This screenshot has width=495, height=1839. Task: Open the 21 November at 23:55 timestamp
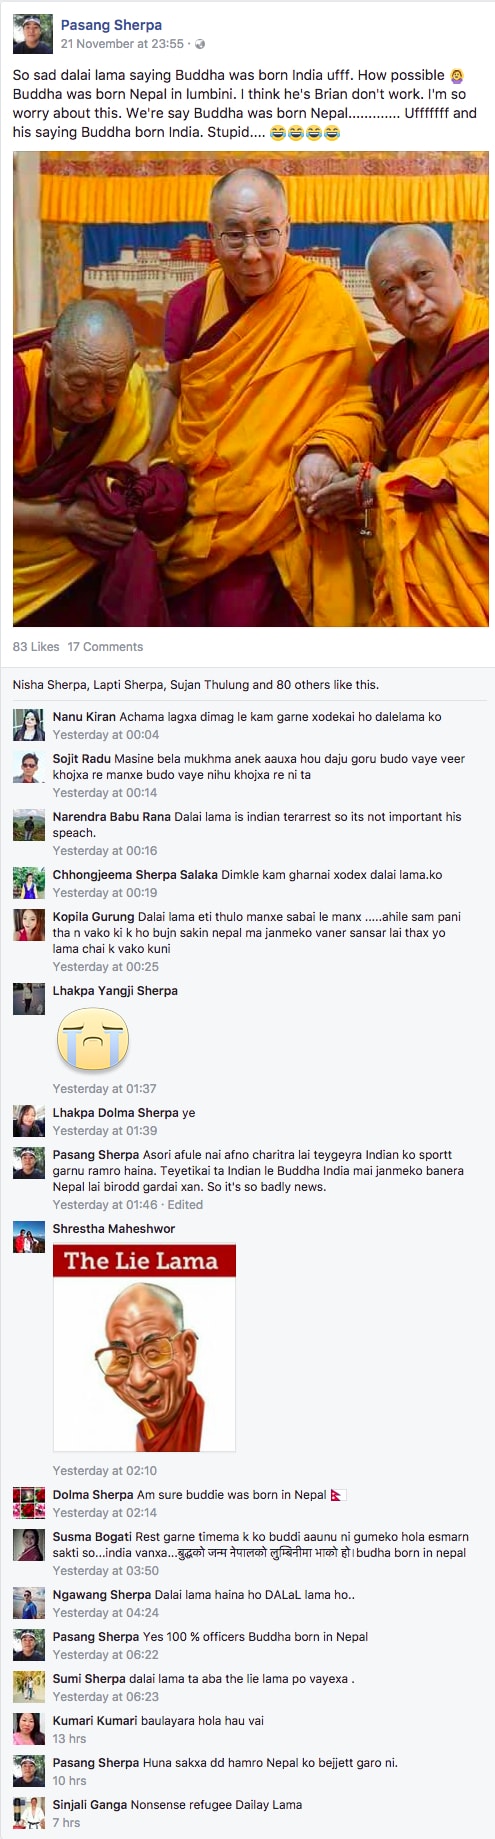coord(122,44)
